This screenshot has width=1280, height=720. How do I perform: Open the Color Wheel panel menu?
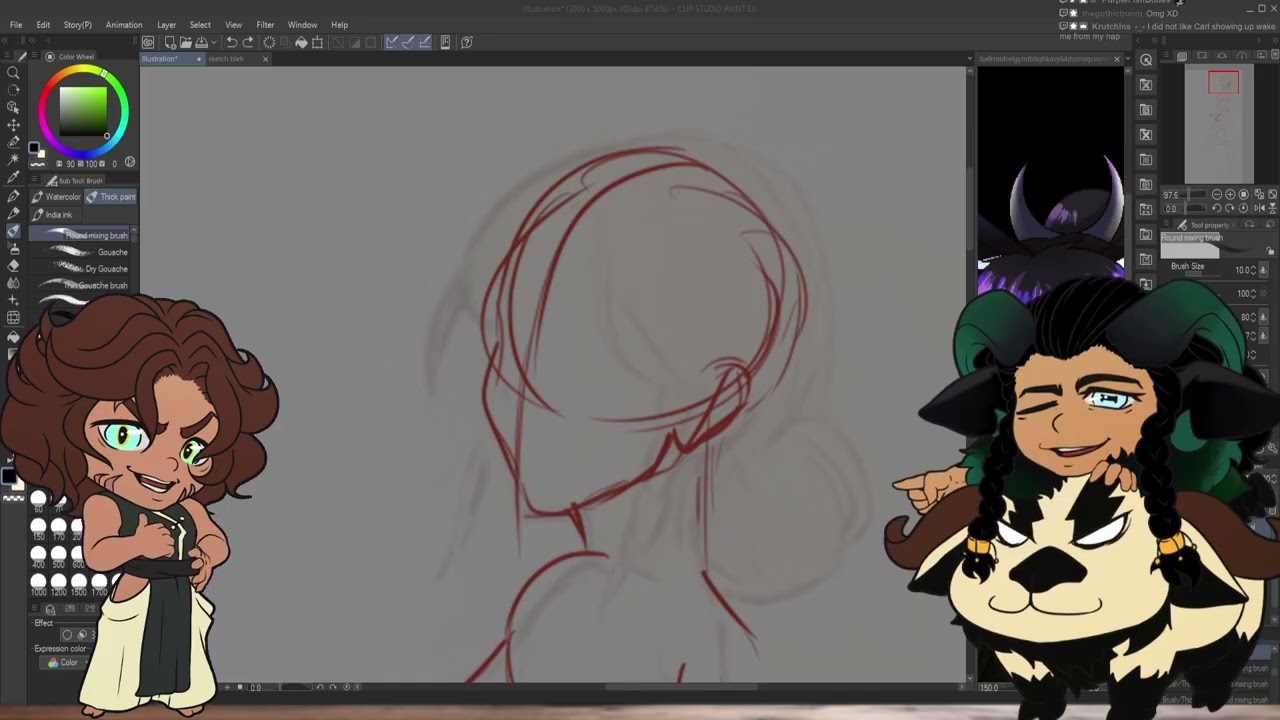click(35, 57)
